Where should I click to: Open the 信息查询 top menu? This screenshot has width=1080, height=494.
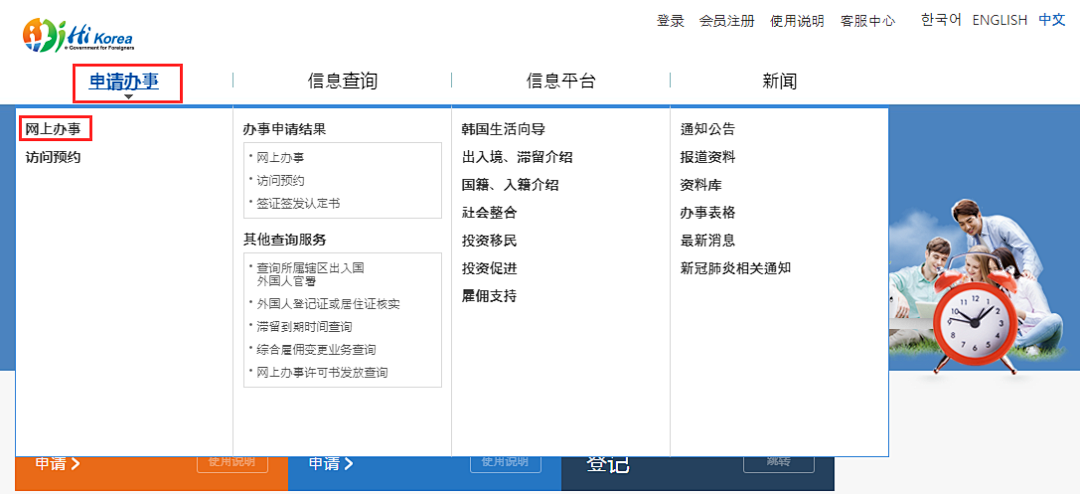342,81
